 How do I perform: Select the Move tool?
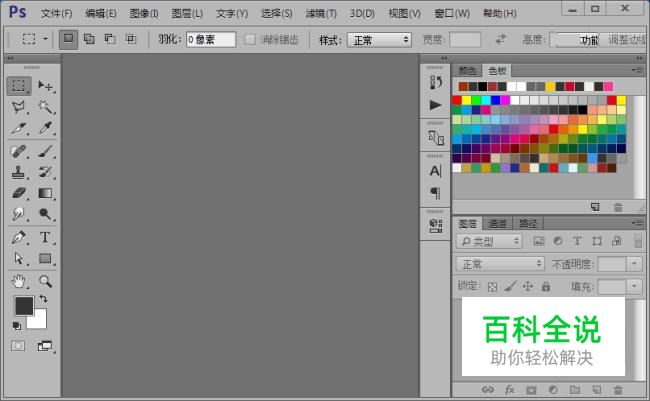tap(45, 86)
